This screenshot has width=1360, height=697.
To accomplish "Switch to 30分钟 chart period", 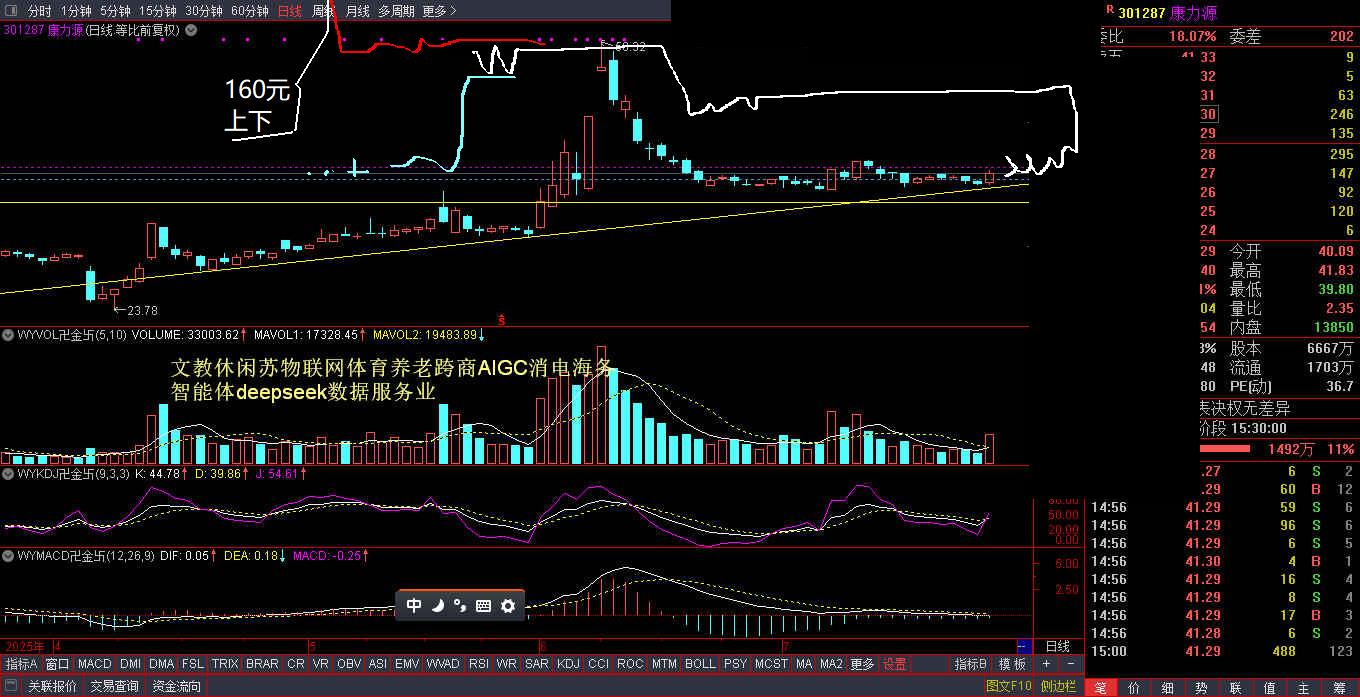I will [204, 11].
